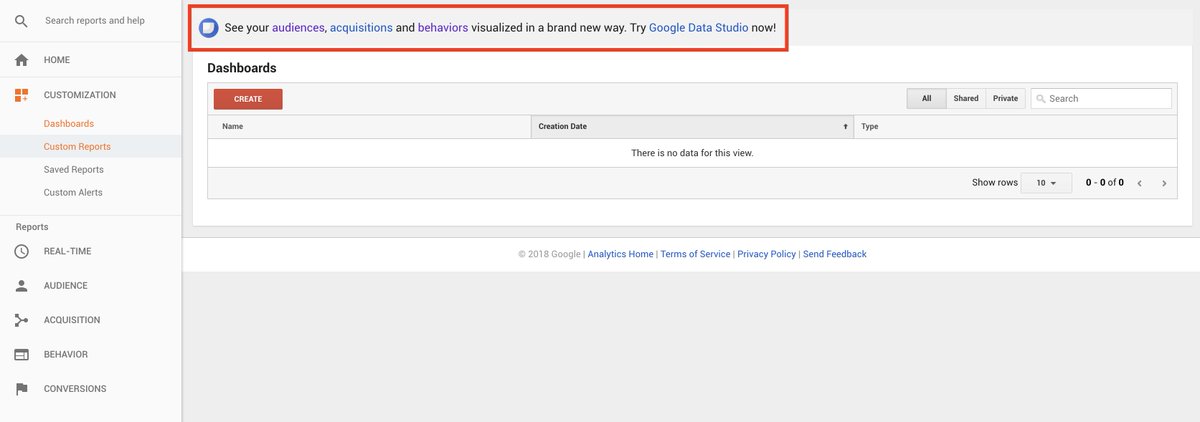Click the Conversions flag icon
The width and height of the screenshot is (1200, 422).
[x=21, y=389]
